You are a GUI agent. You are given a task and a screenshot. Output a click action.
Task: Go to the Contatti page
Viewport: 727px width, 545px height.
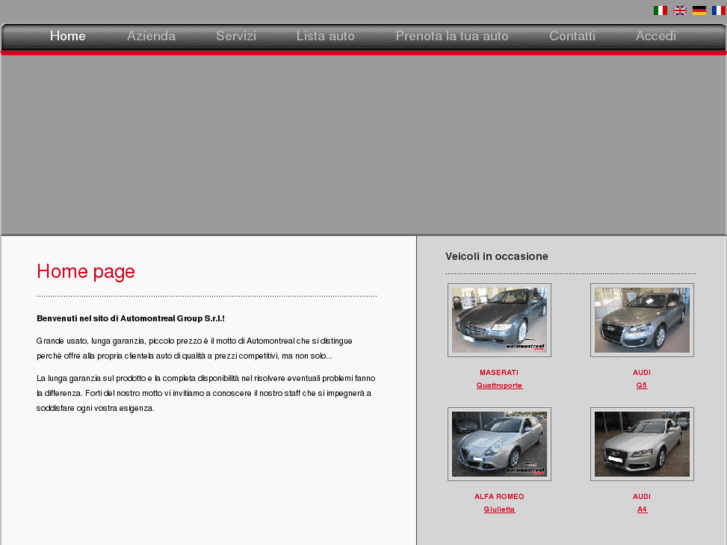tap(572, 36)
